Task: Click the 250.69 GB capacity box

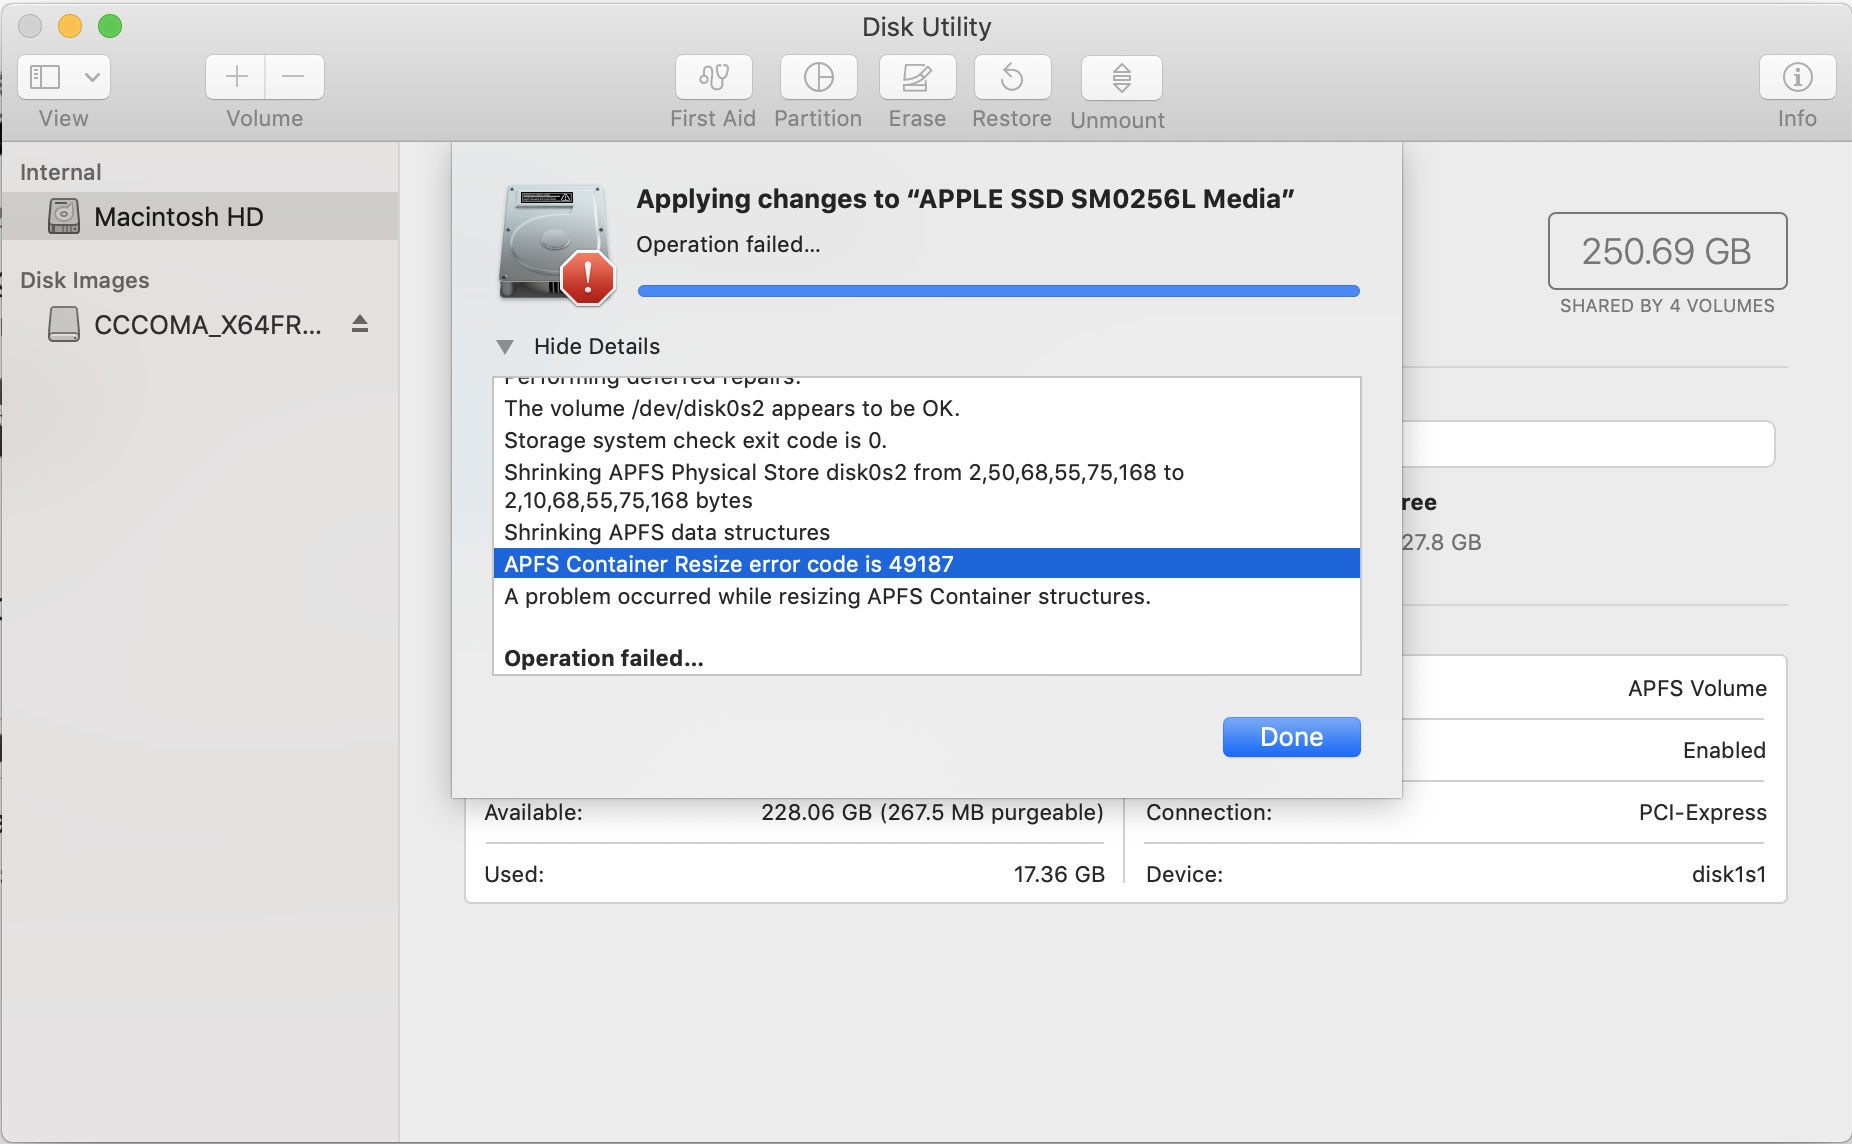Action: pos(1667,251)
